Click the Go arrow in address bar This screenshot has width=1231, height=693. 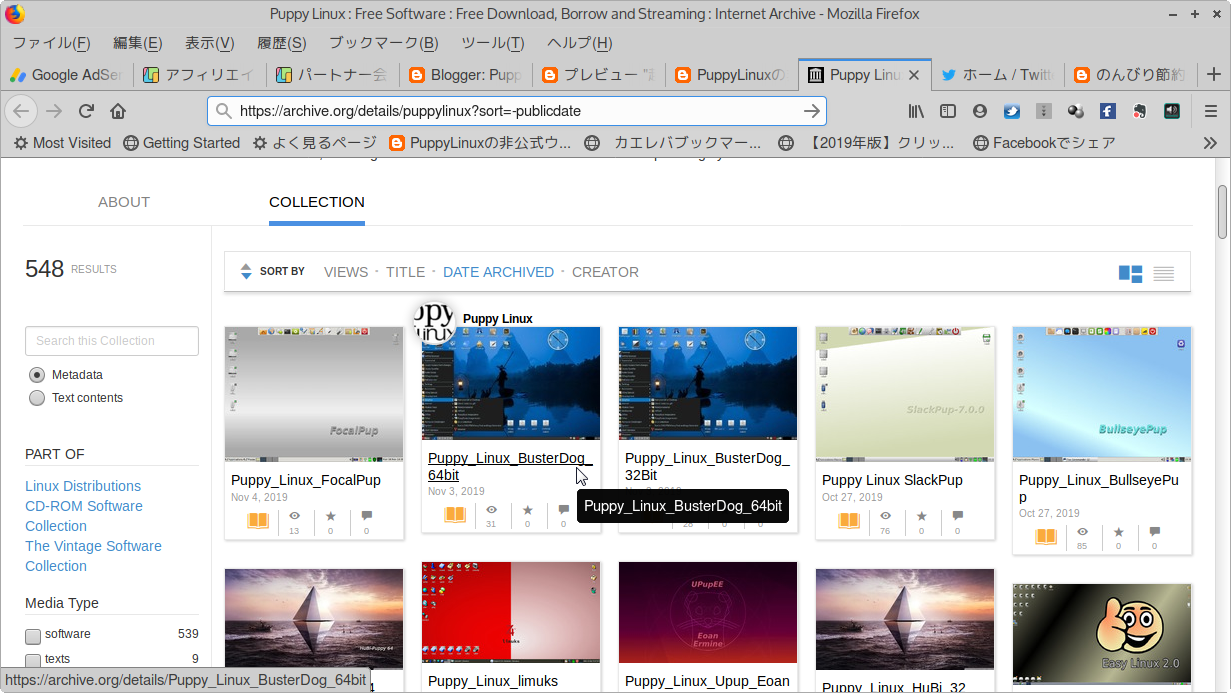tap(812, 111)
